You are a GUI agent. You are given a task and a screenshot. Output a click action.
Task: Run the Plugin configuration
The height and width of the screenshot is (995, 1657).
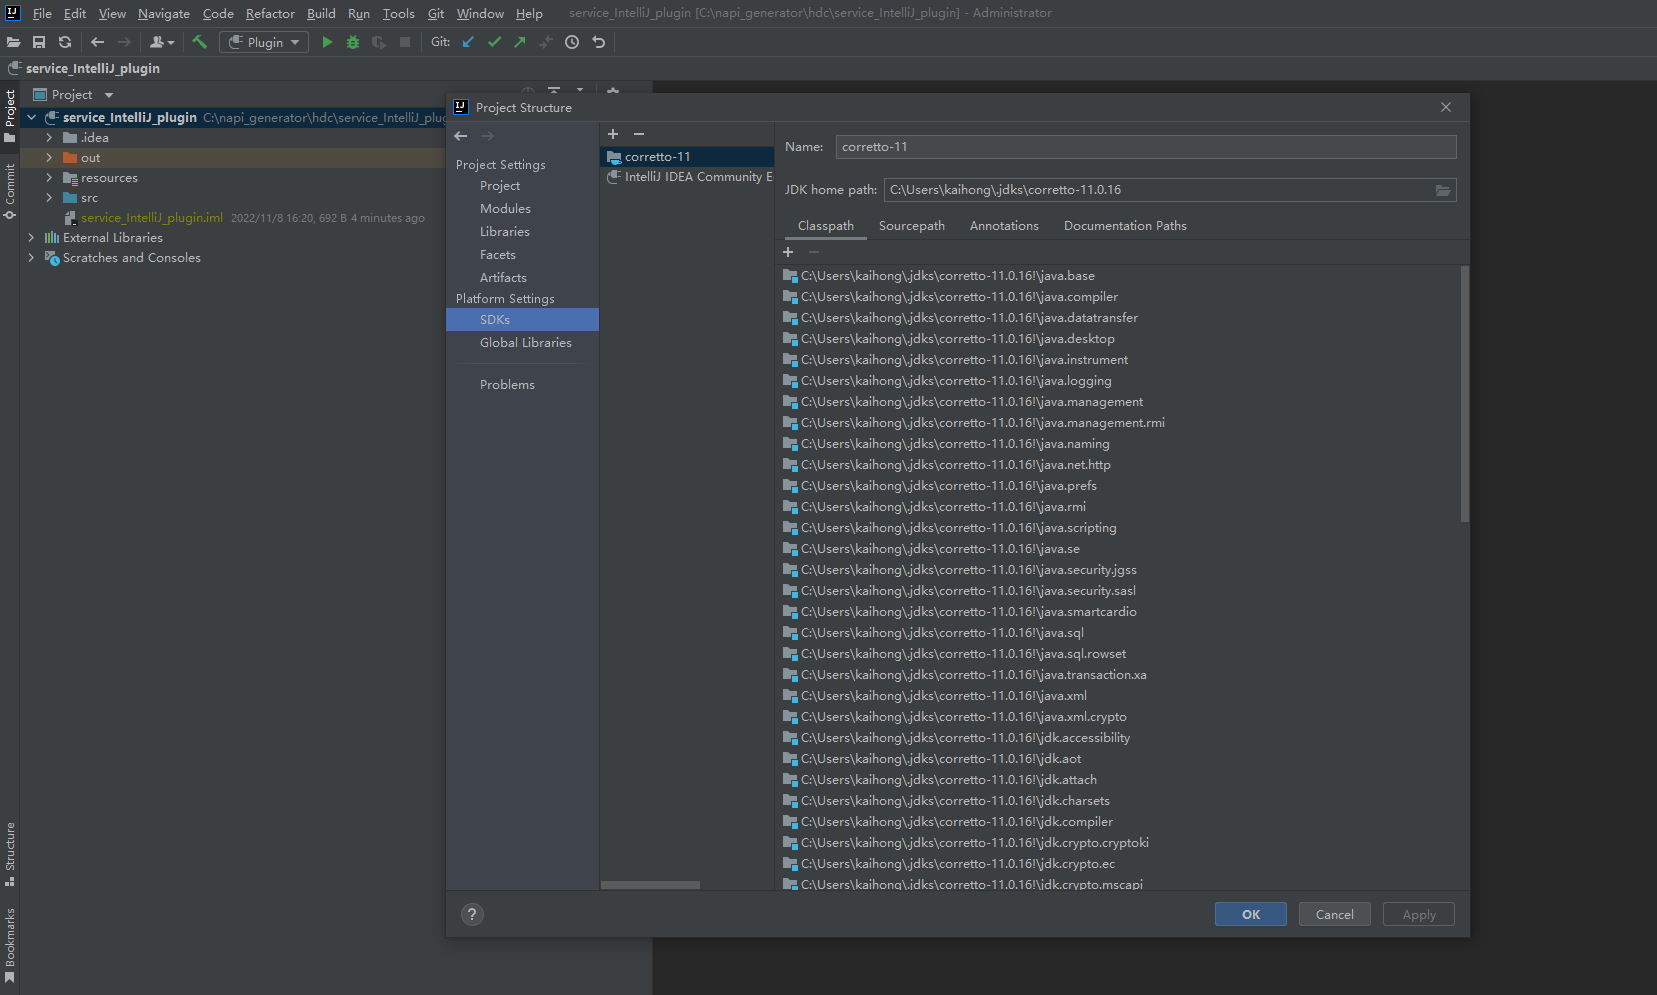point(327,42)
